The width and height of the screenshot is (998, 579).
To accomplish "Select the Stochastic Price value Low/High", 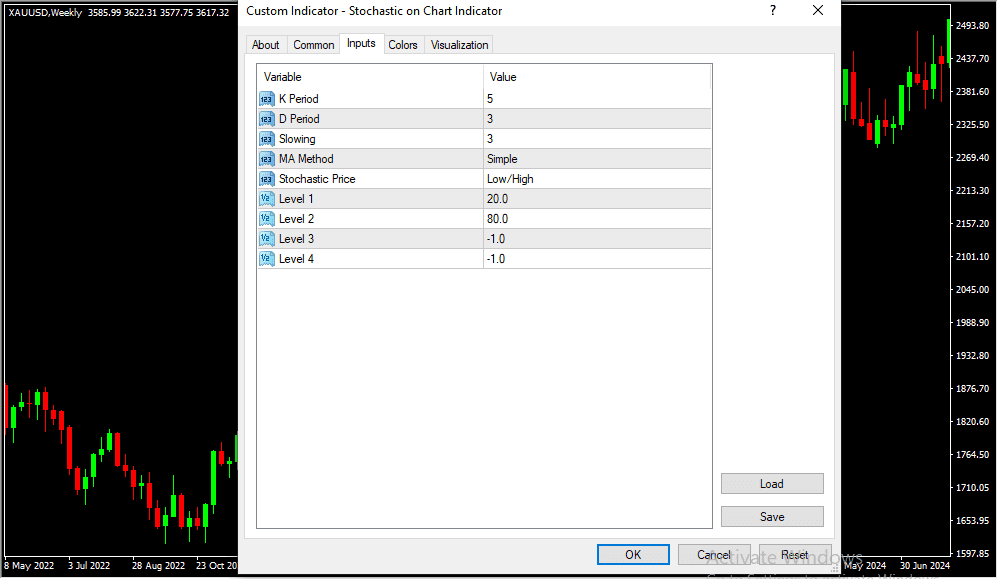I will [510, 179].
